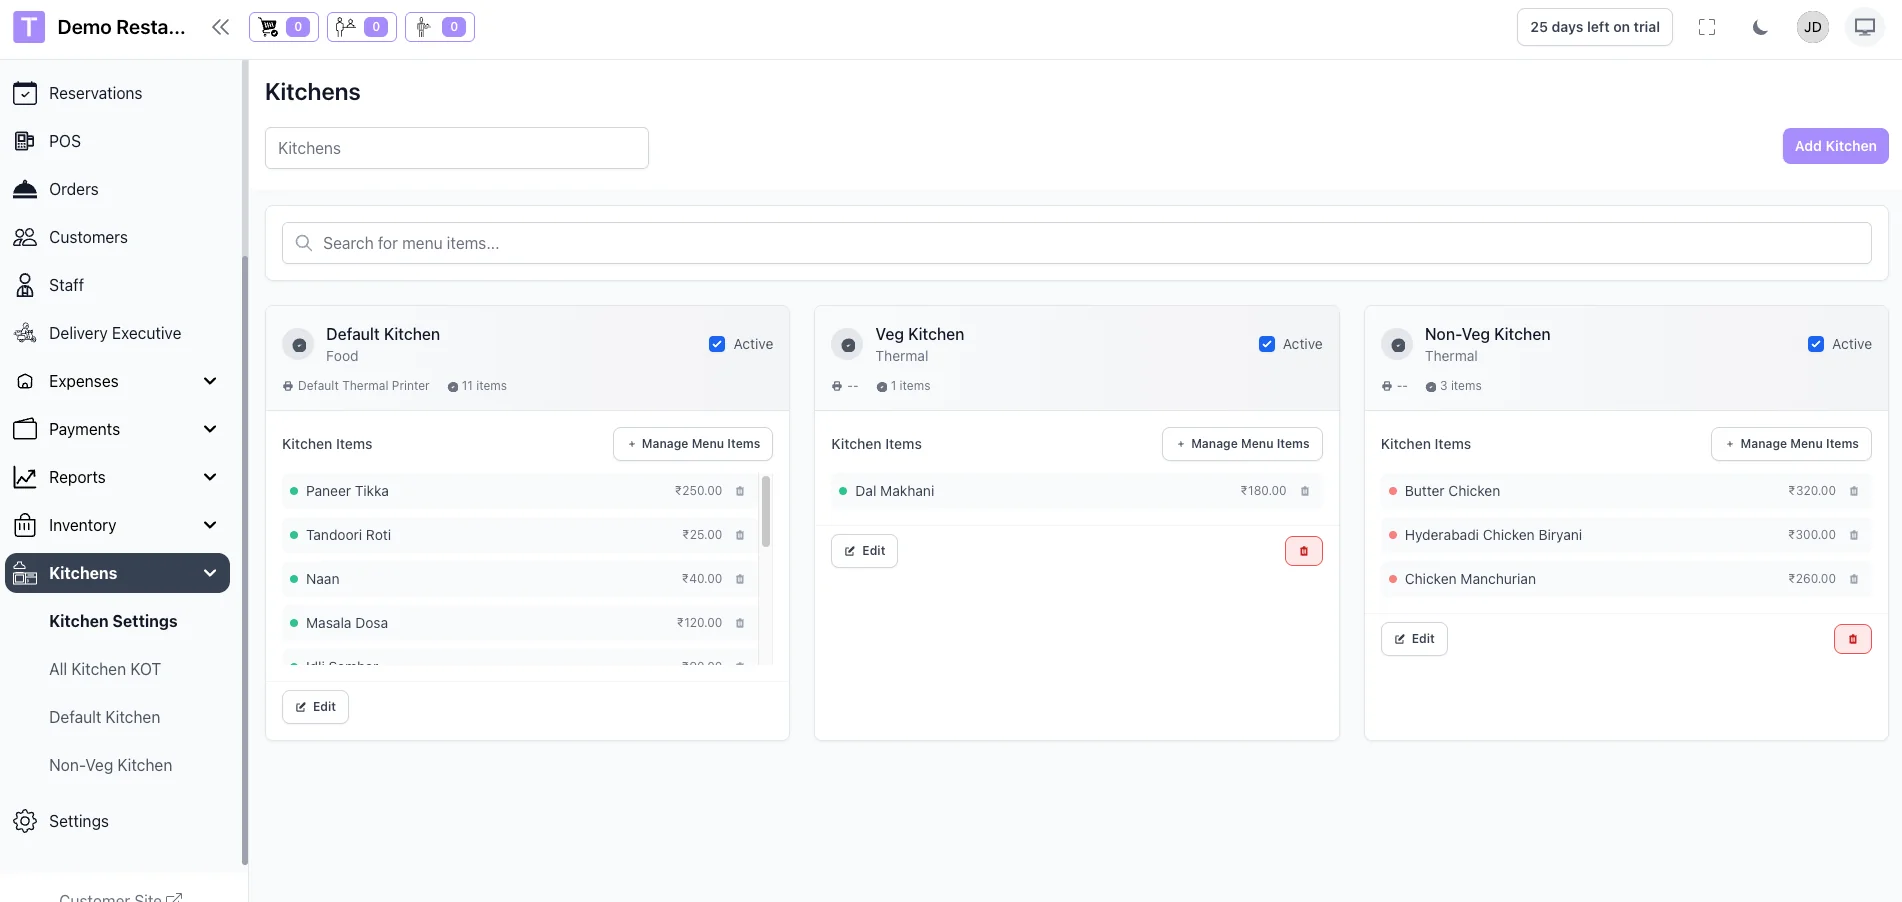
Task: Go to Reservations in sidebar
Action: coord(95,93)
